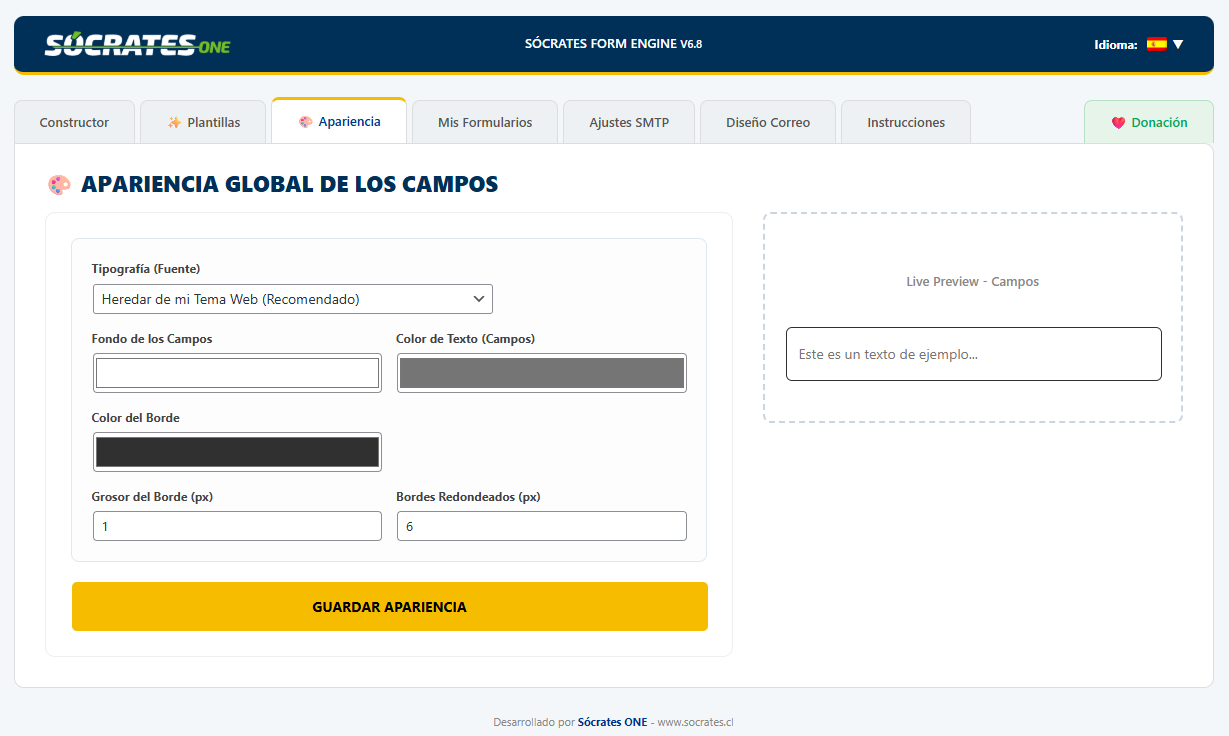Click the sparkle icon on Plantillas tab
The image size is (1229, 736).
pyautogui.click(x=174, y=122)
